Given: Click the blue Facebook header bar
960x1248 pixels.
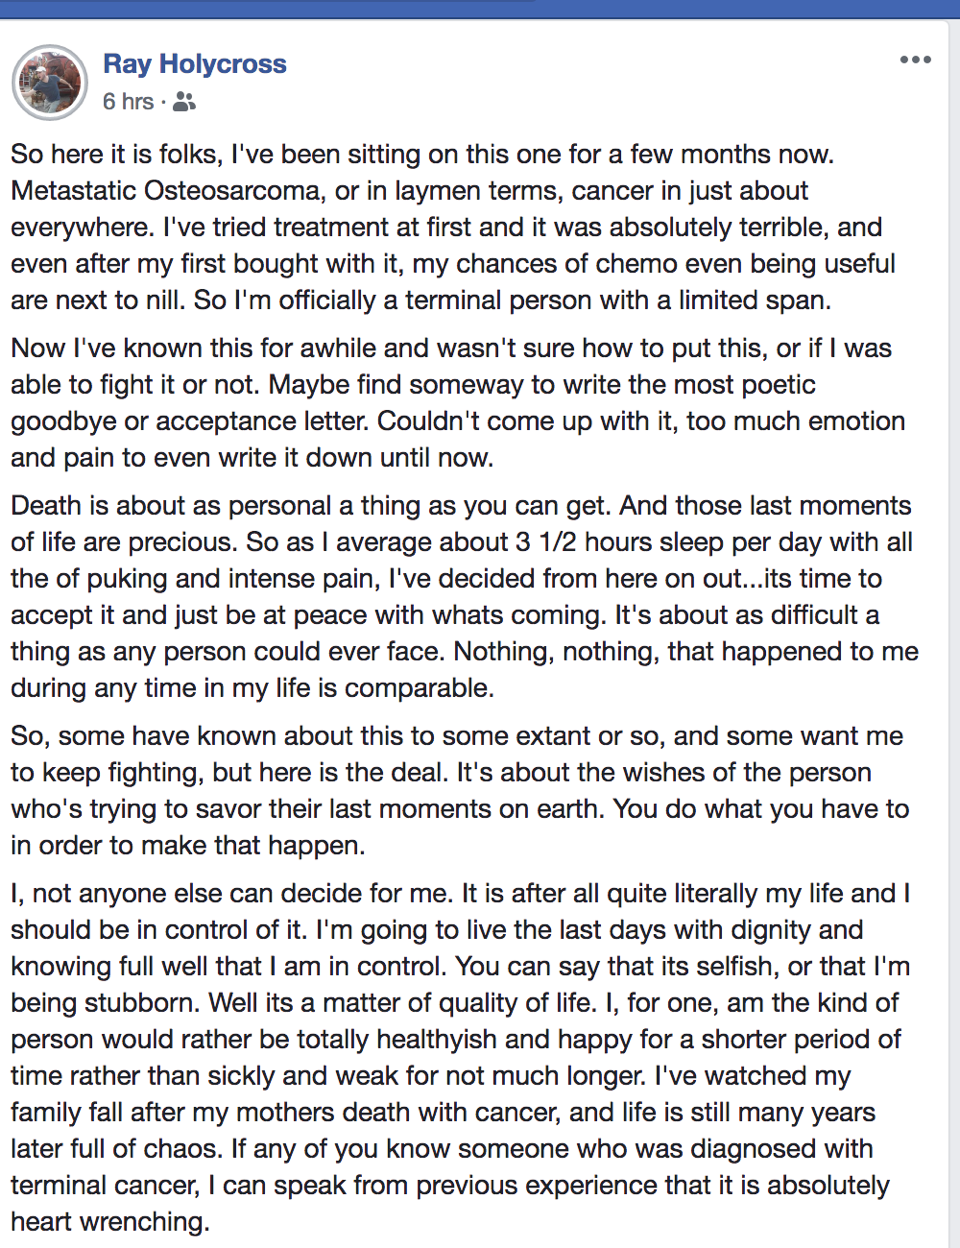Looking at the screenshot, I should [x=480, y=8].
